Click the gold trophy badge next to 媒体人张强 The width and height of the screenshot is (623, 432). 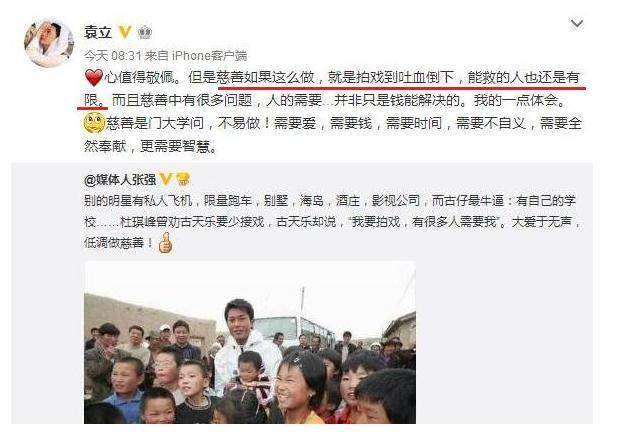(x=183, y=179)
